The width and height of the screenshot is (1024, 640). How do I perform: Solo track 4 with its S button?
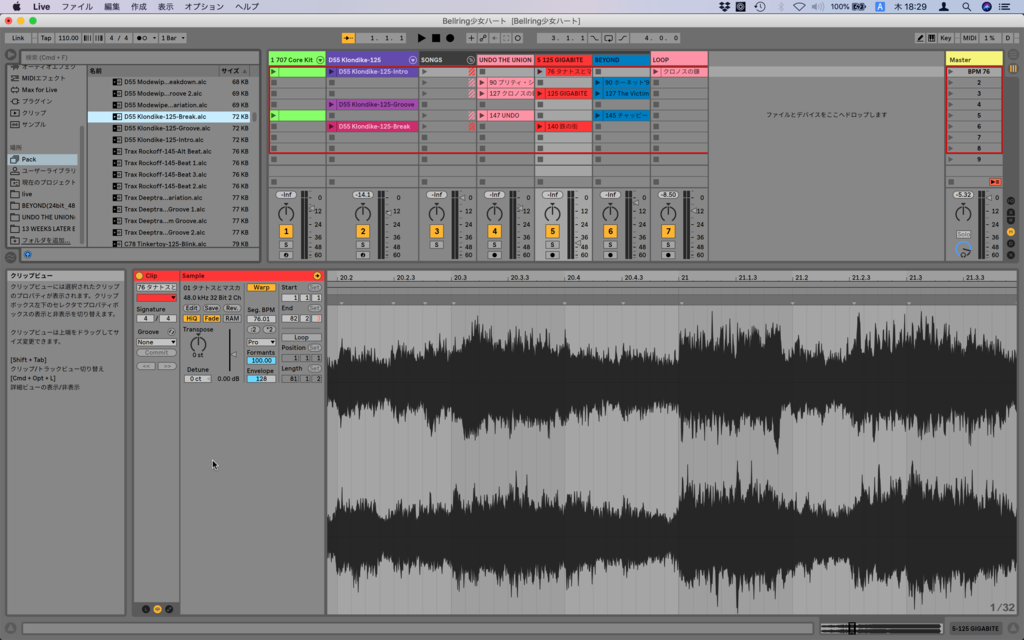[x=494, y=245]
